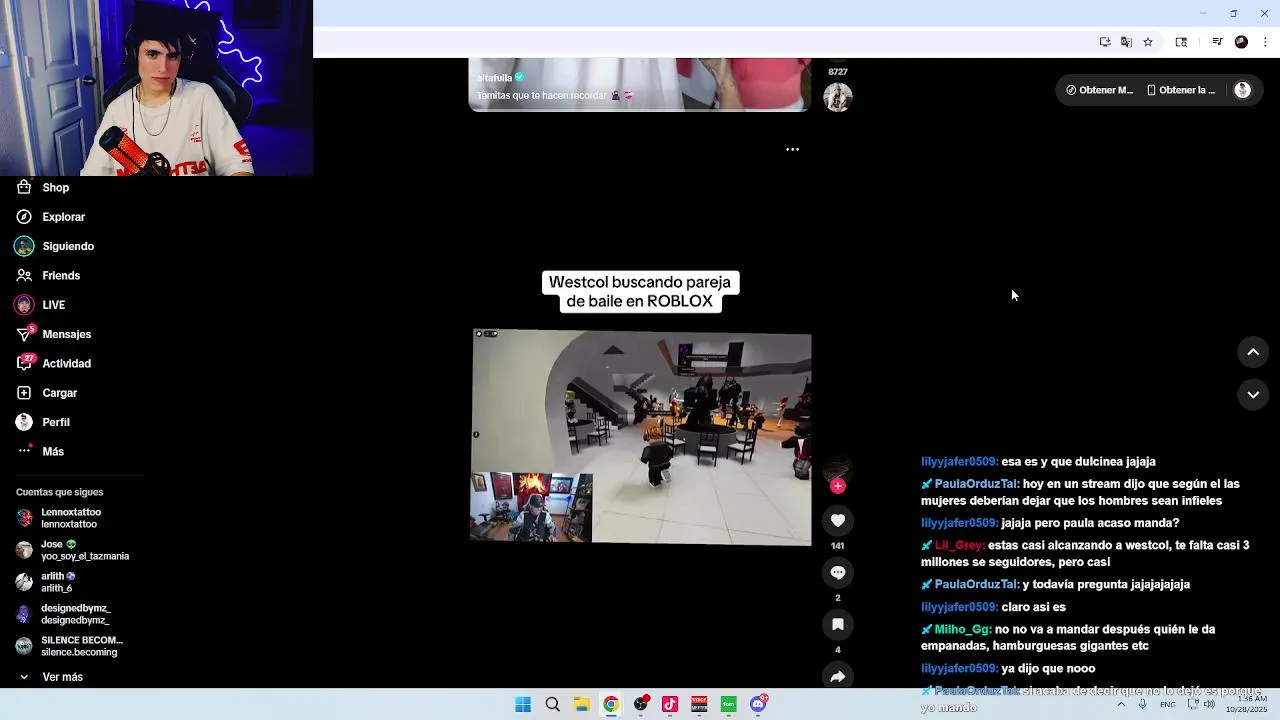Click the microphone icon in system tray
The height and width of the screenshot is (720, 1280).
(1143, 704)
